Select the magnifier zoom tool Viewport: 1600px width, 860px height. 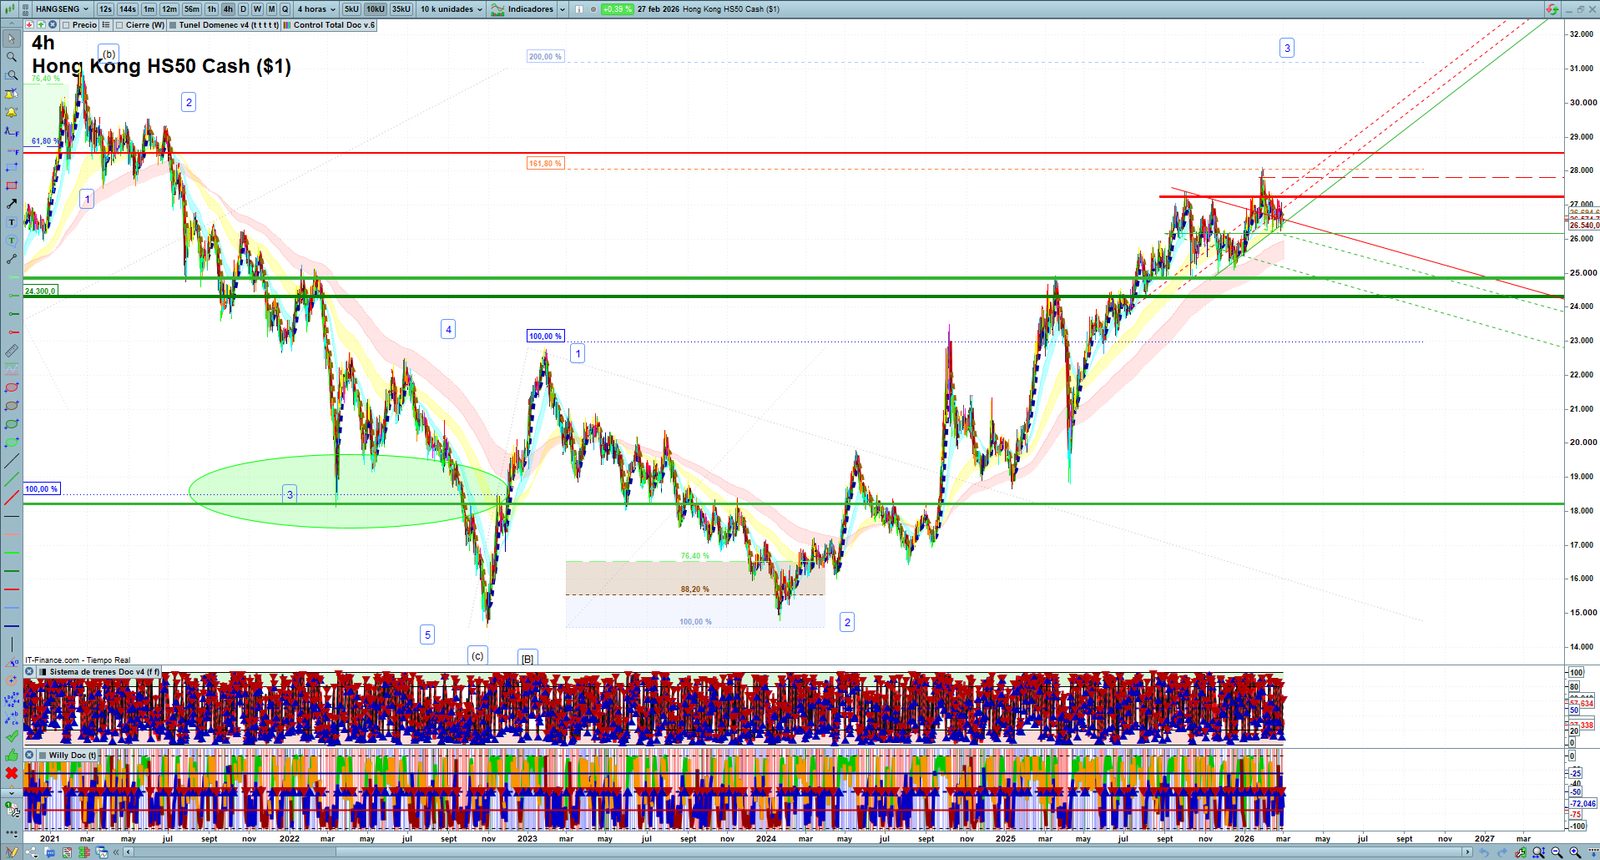click(x=11, y=57)
